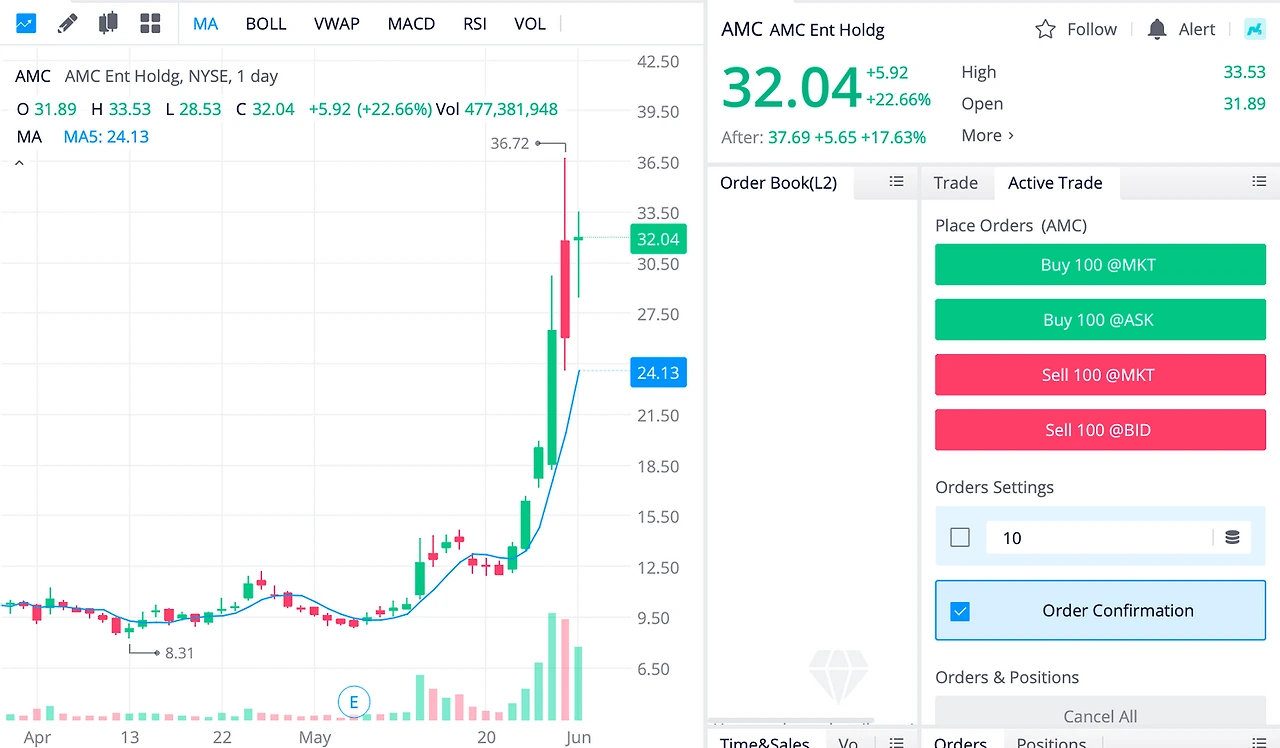Image resolution: width=1280 pixels, height=748 pixels.
Task: Show the MACD indicator
Action: tap(411, 23)
